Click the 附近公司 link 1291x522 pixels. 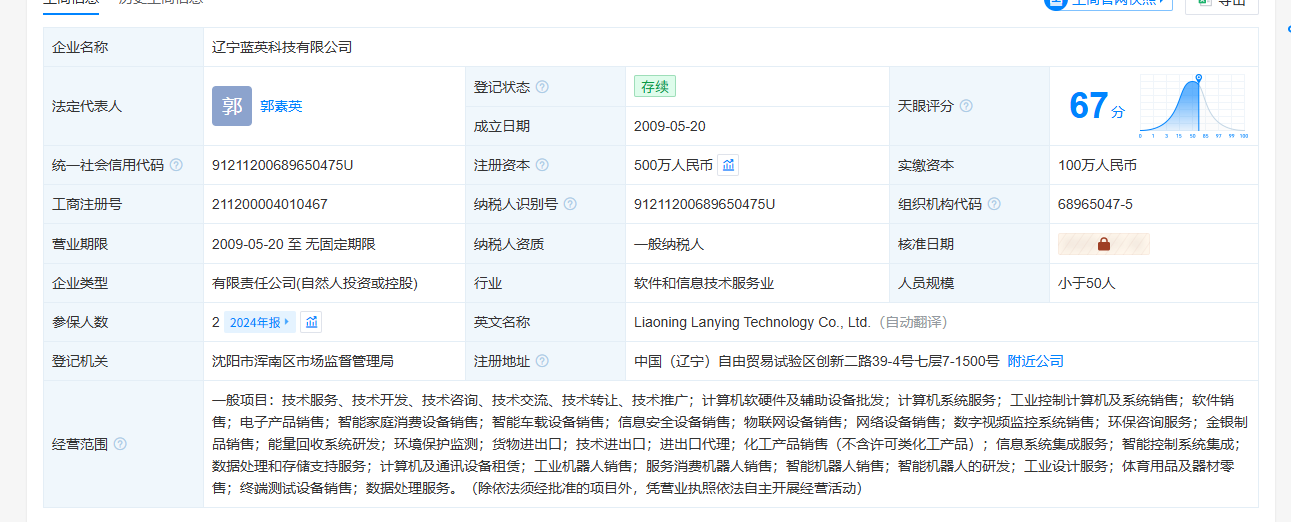pos(1035,361)
